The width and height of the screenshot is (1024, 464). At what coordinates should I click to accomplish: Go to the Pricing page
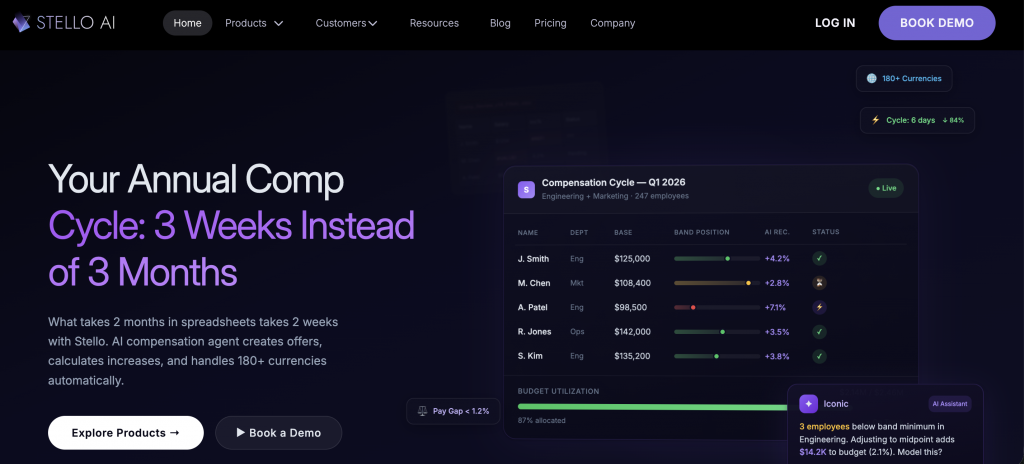pos(550,23)
